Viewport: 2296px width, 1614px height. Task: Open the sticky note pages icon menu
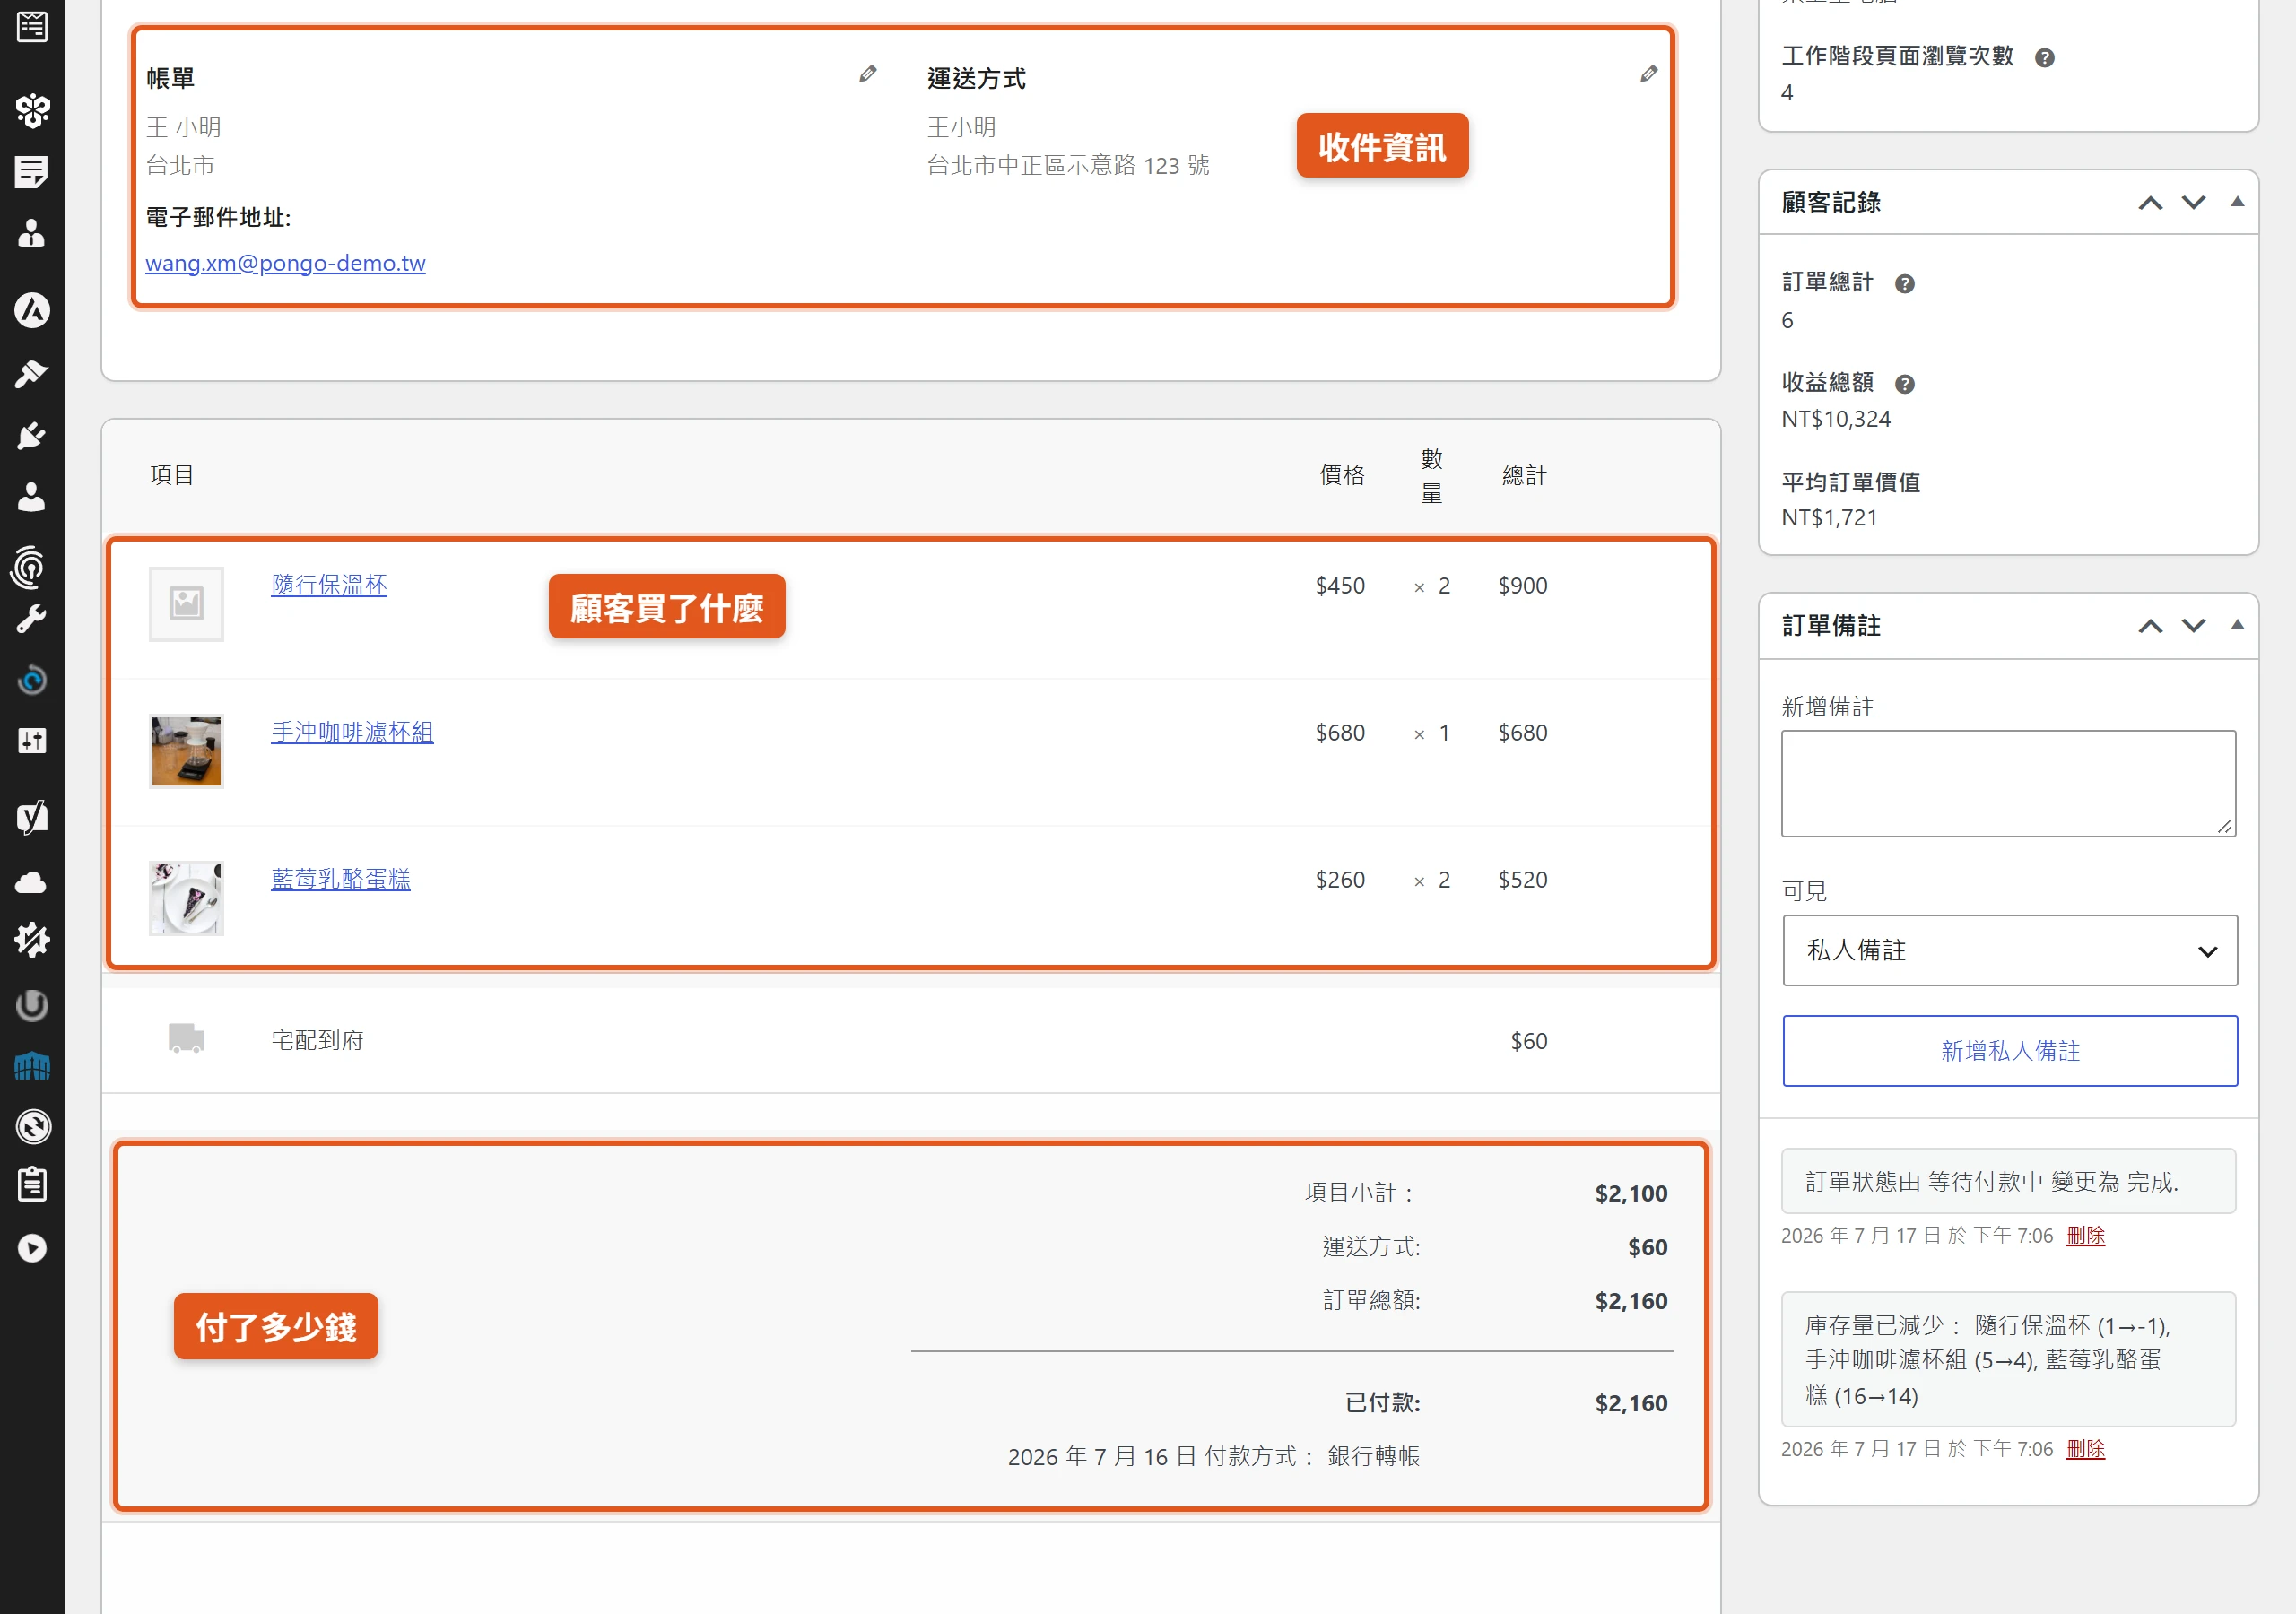[x=32, y=172]
